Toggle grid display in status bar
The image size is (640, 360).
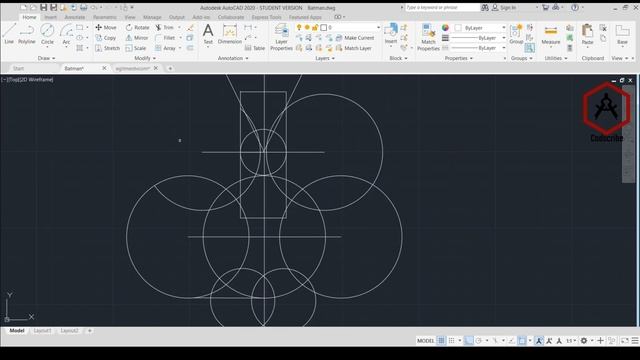point(441,340)
